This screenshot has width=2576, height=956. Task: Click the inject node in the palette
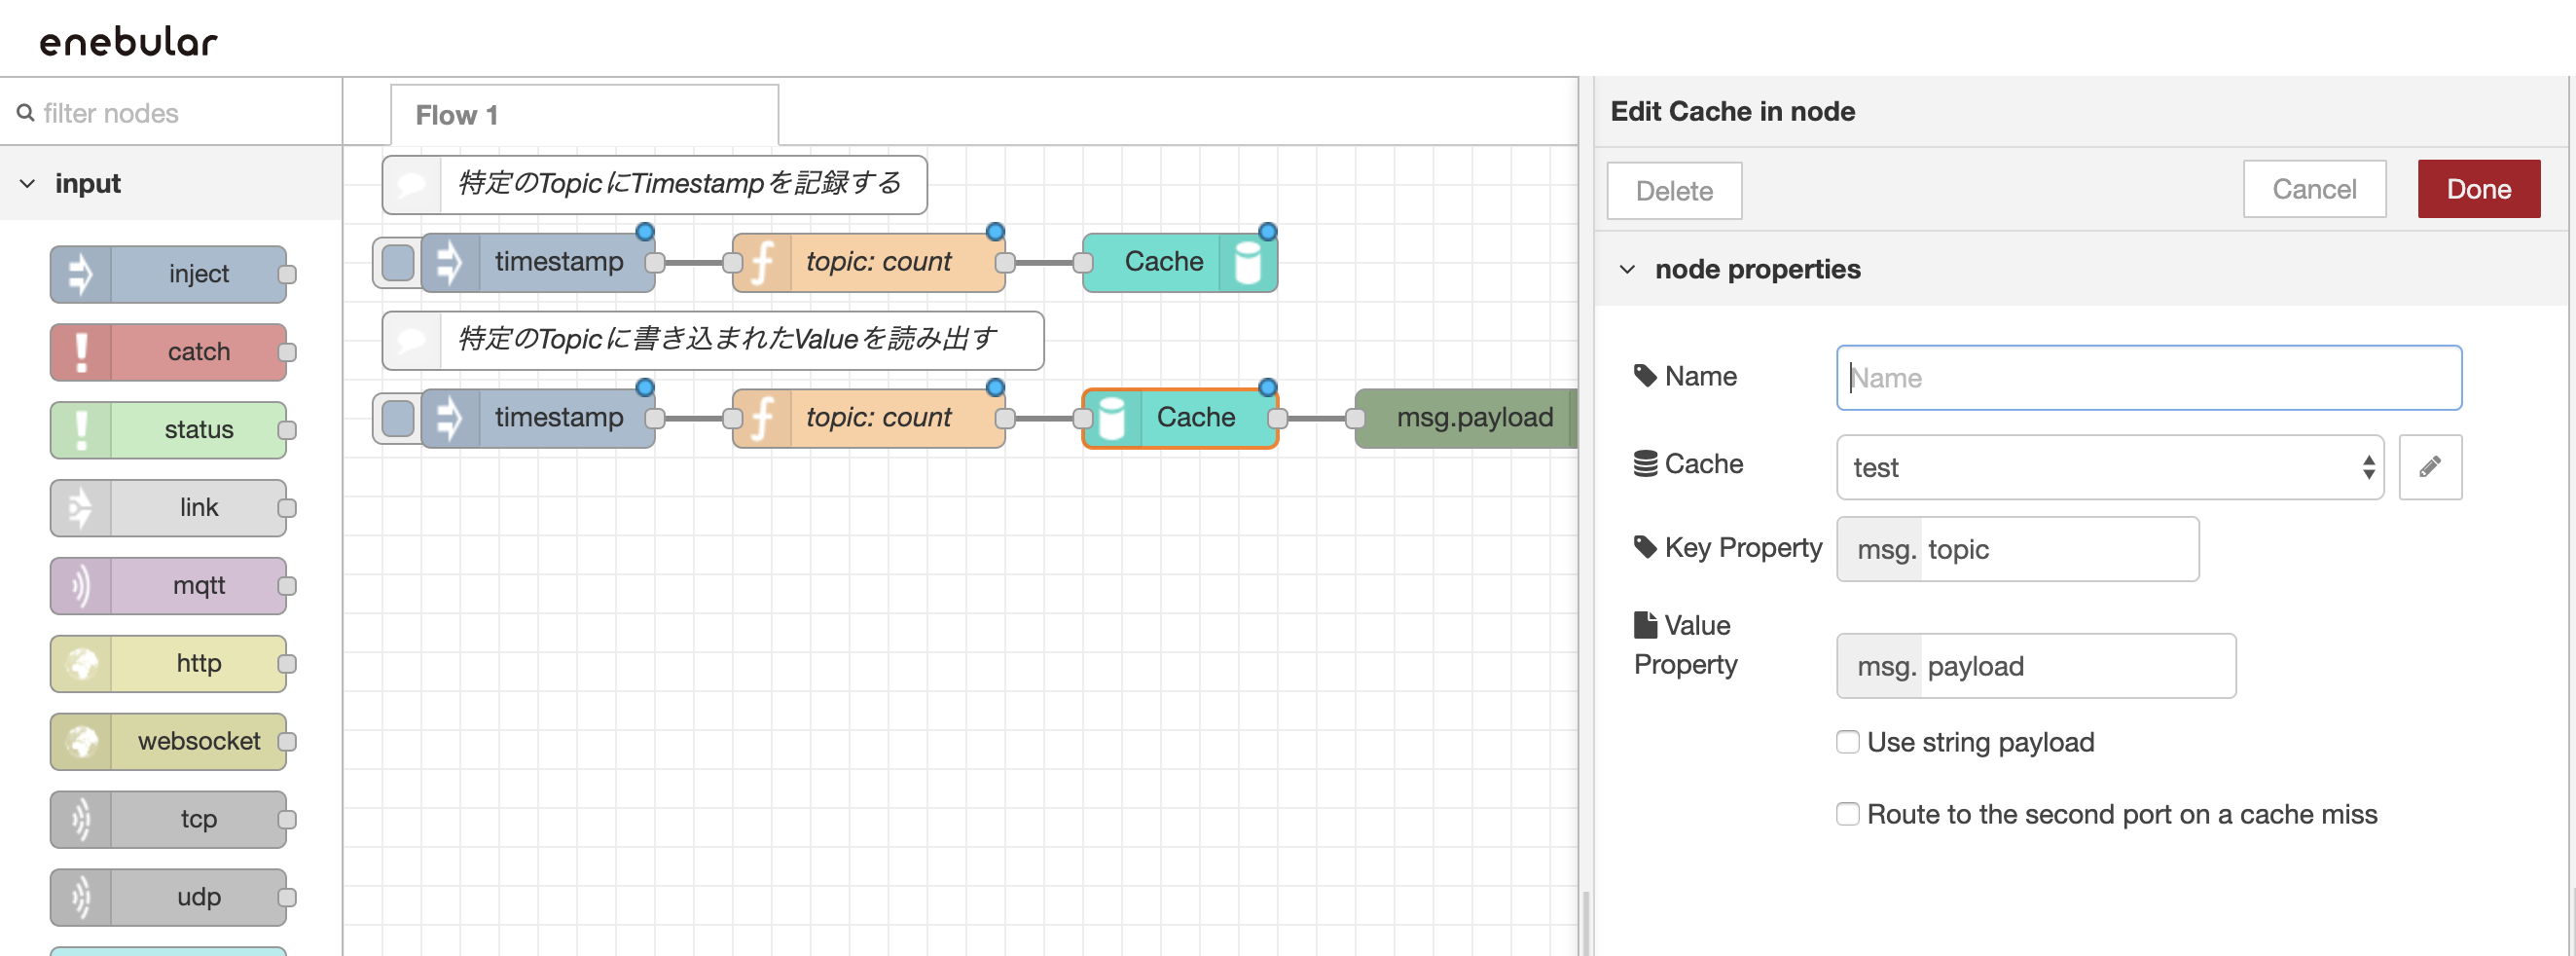(x=168, y=274)
